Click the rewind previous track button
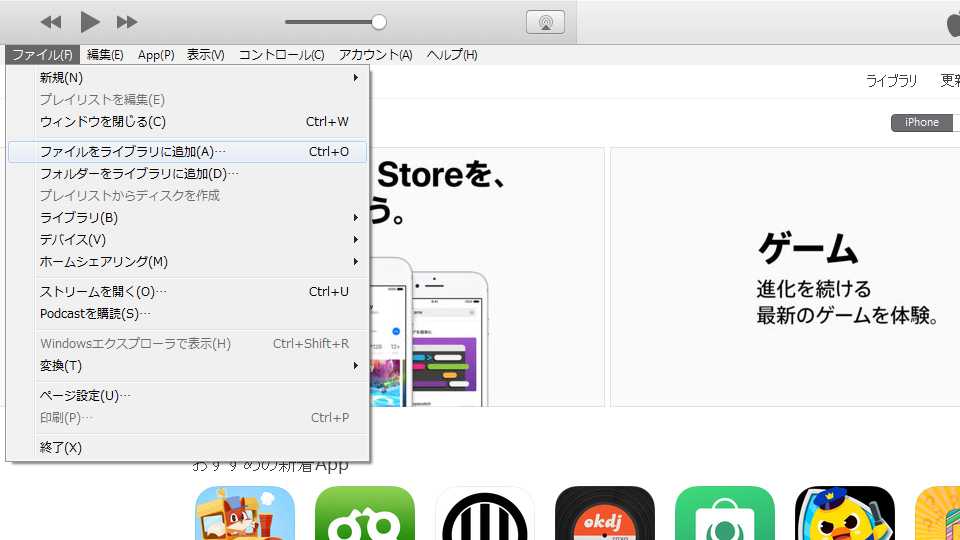 coord(51,23)
